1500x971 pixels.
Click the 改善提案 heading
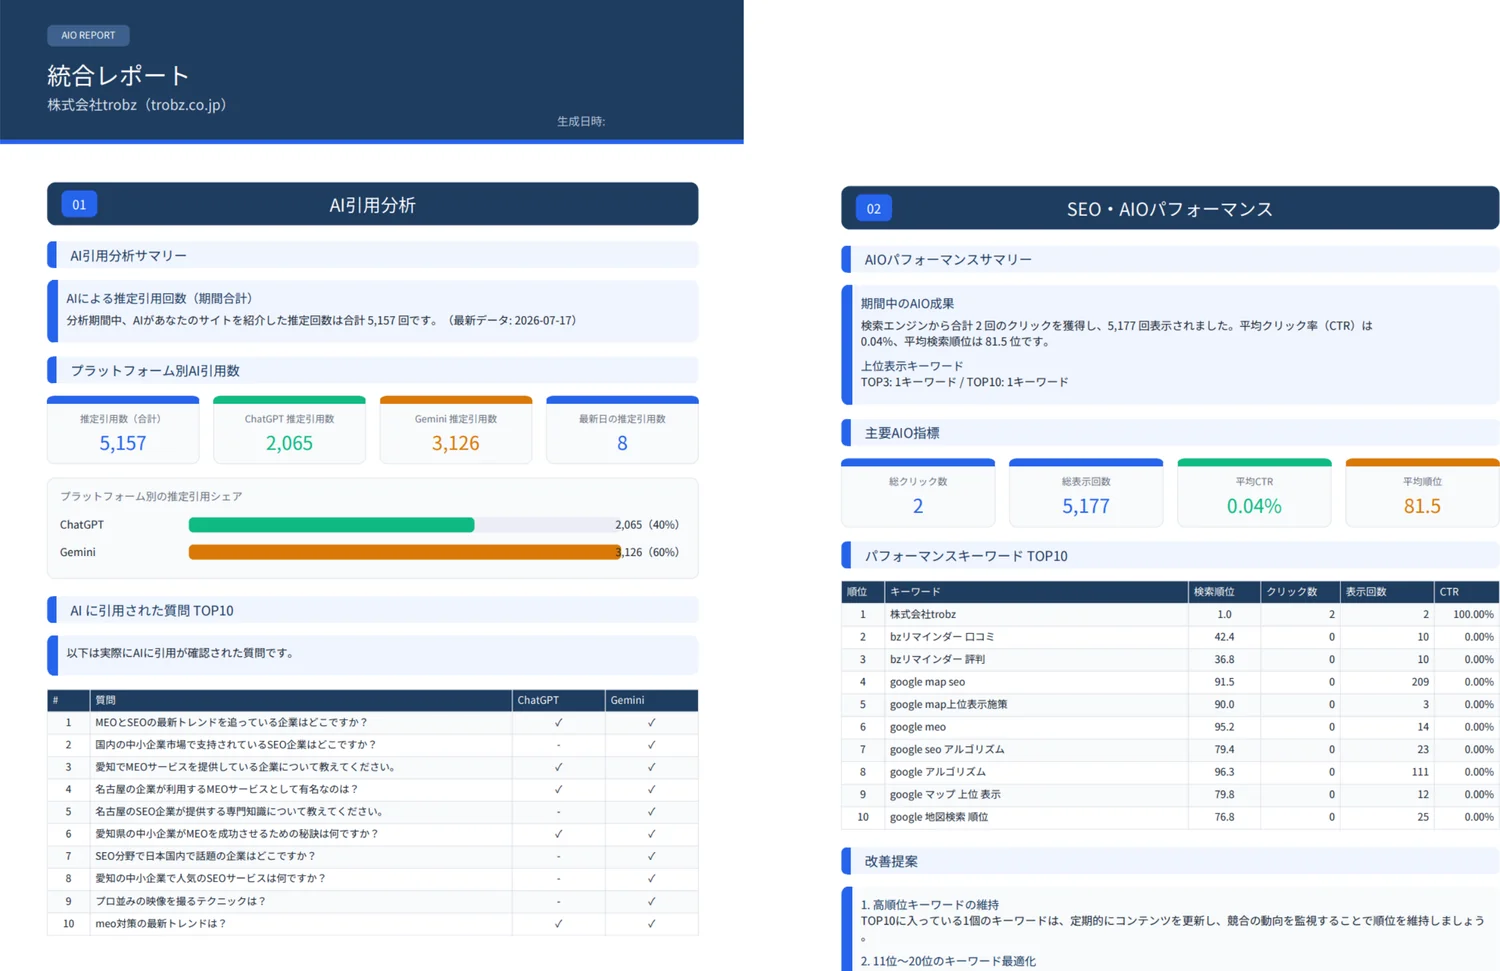tap(891, 861)
